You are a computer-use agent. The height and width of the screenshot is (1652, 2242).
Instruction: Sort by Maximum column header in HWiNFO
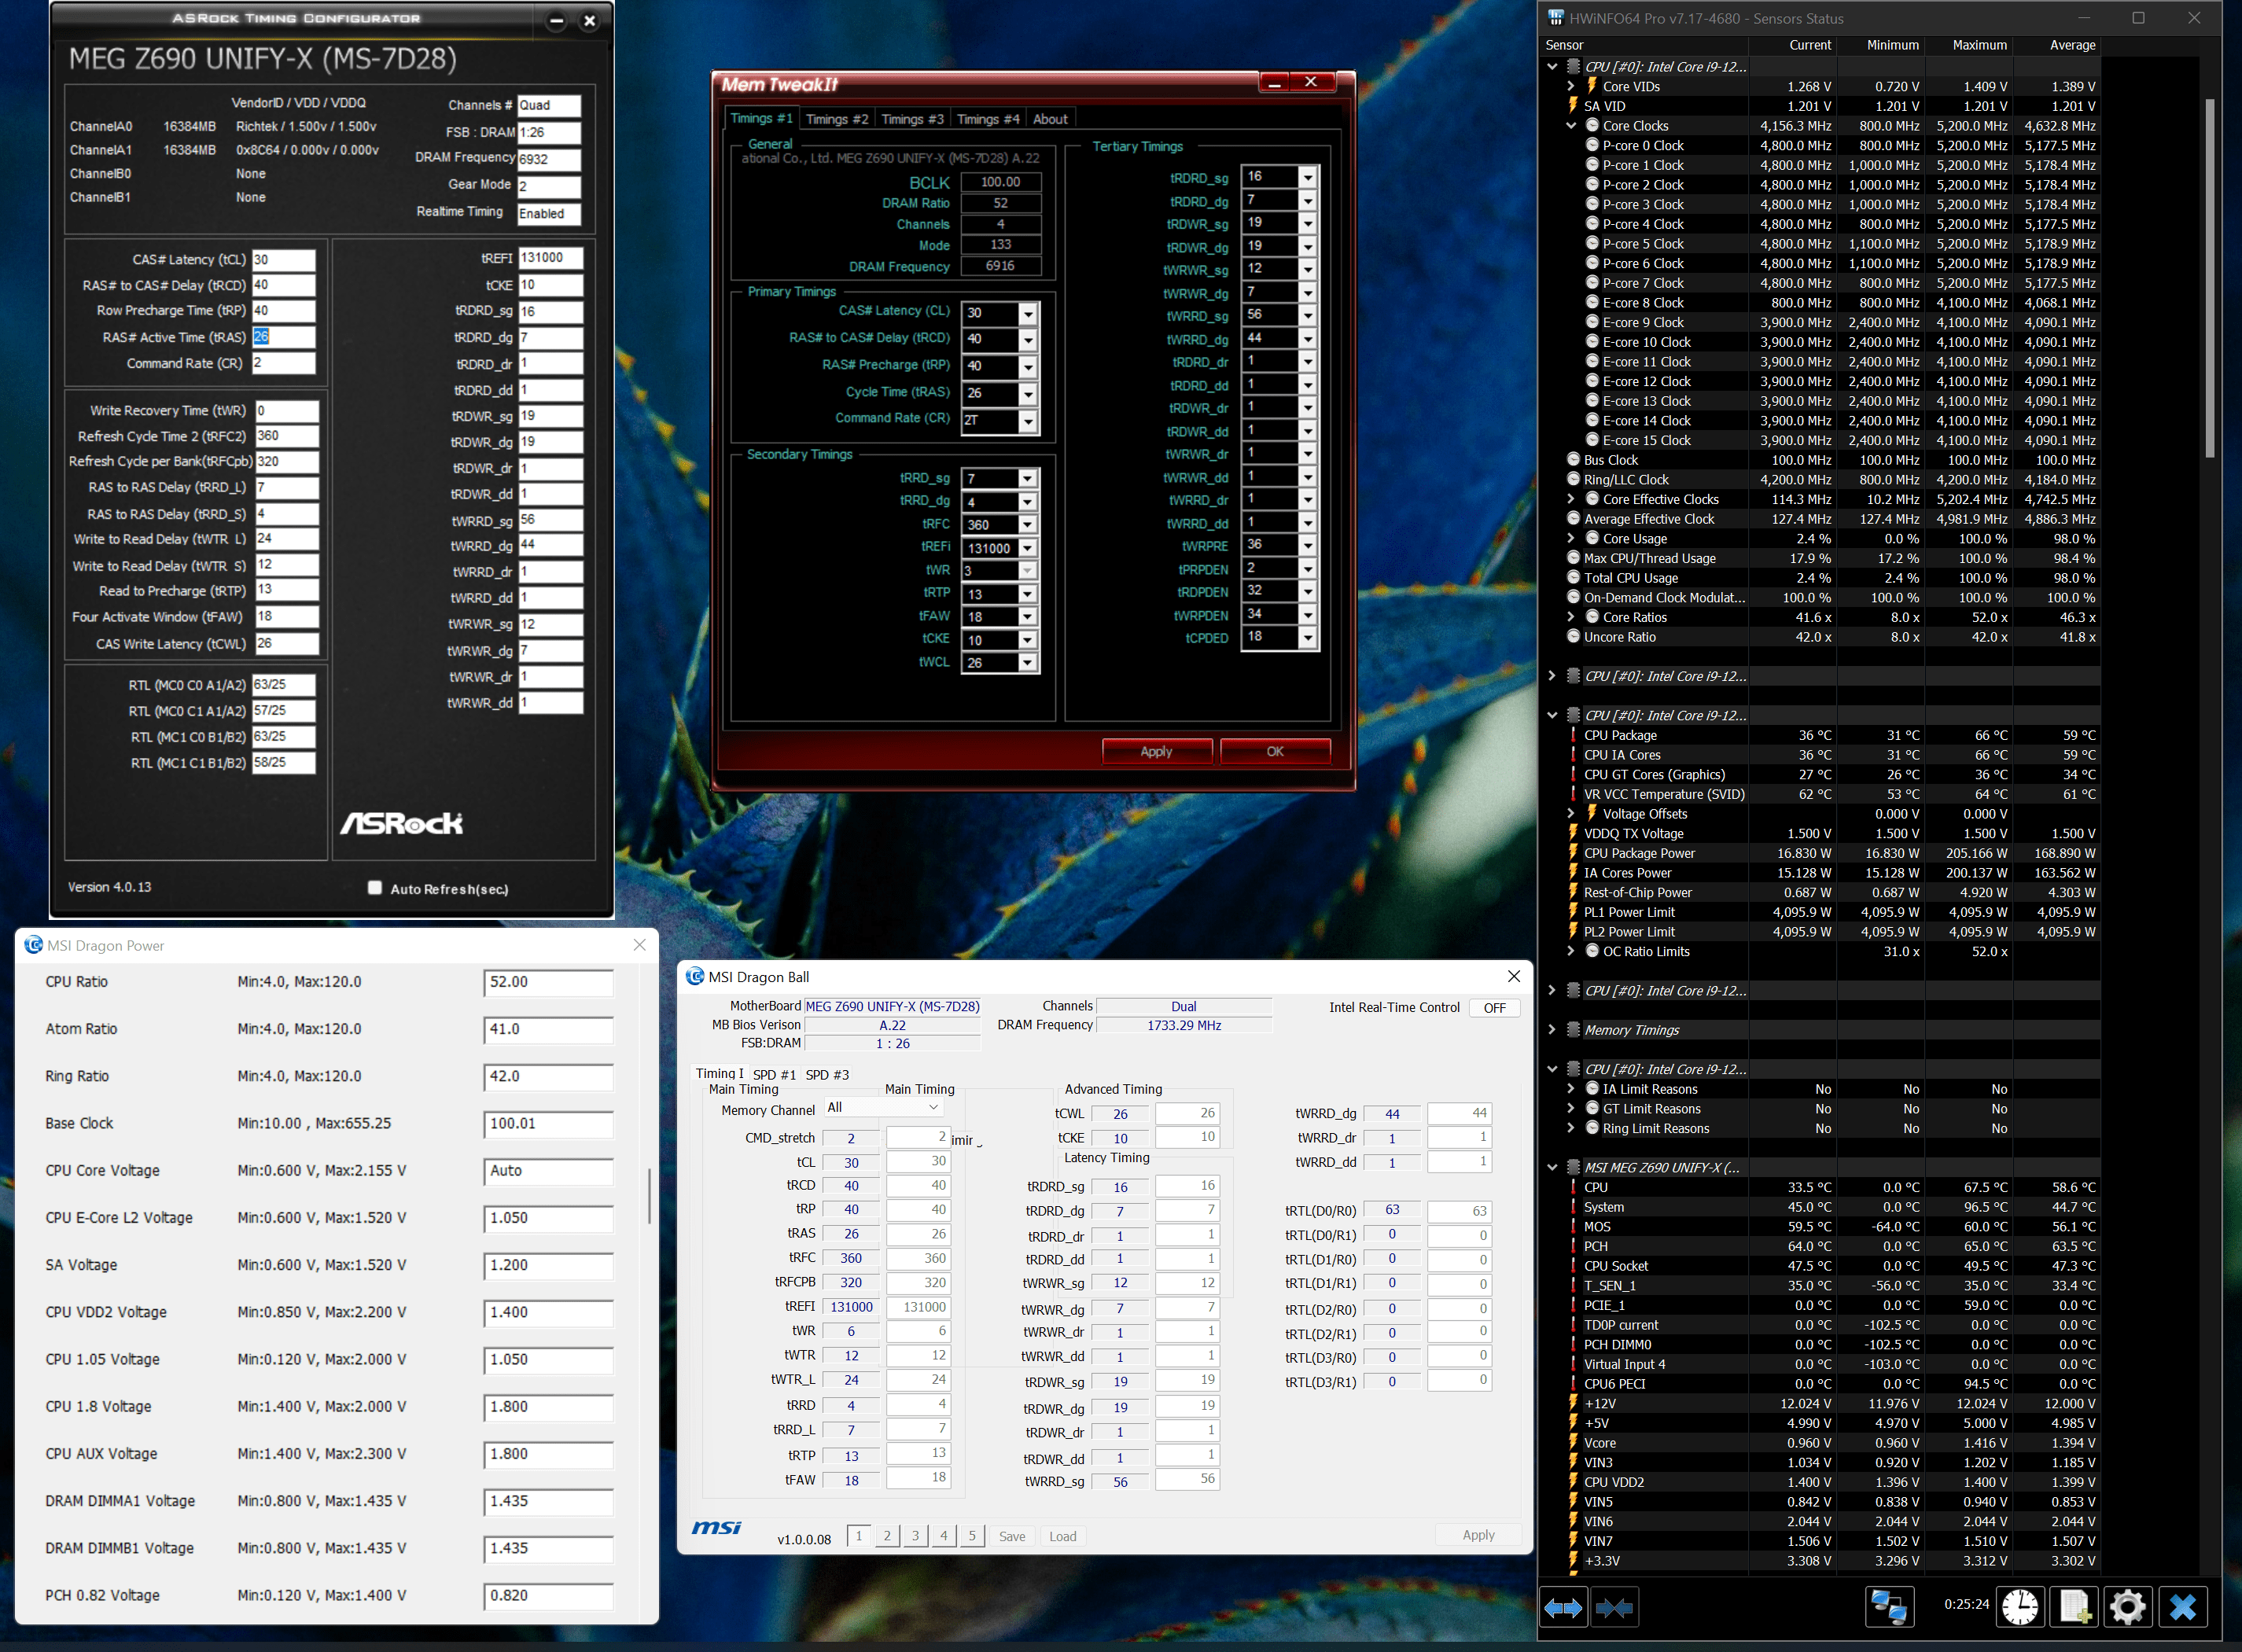click(1979, 45)
